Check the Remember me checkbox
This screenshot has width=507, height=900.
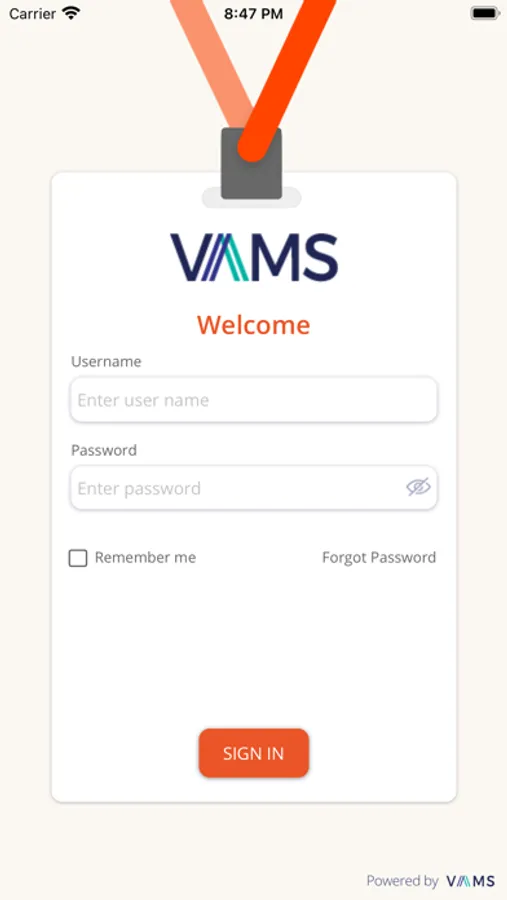78,558
